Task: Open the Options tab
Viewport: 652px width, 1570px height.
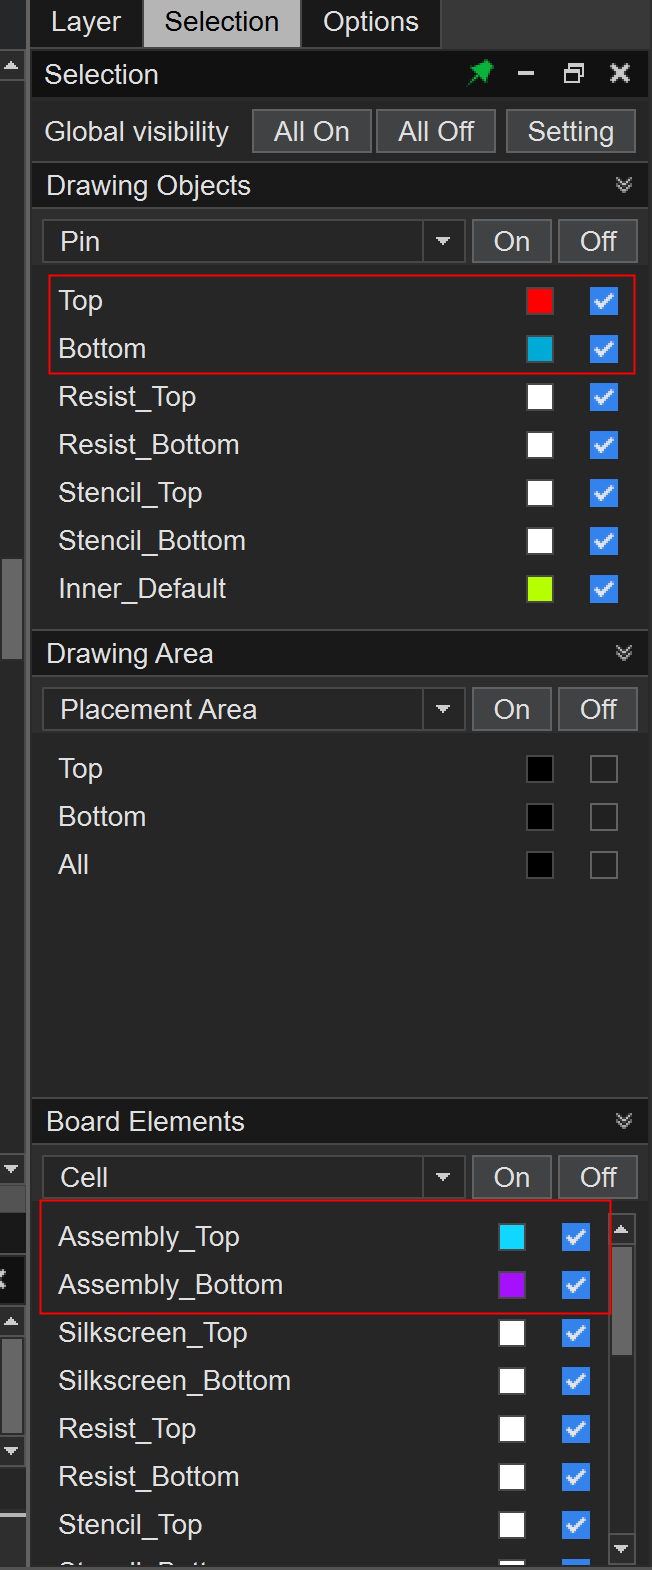Action: point(371,22)
